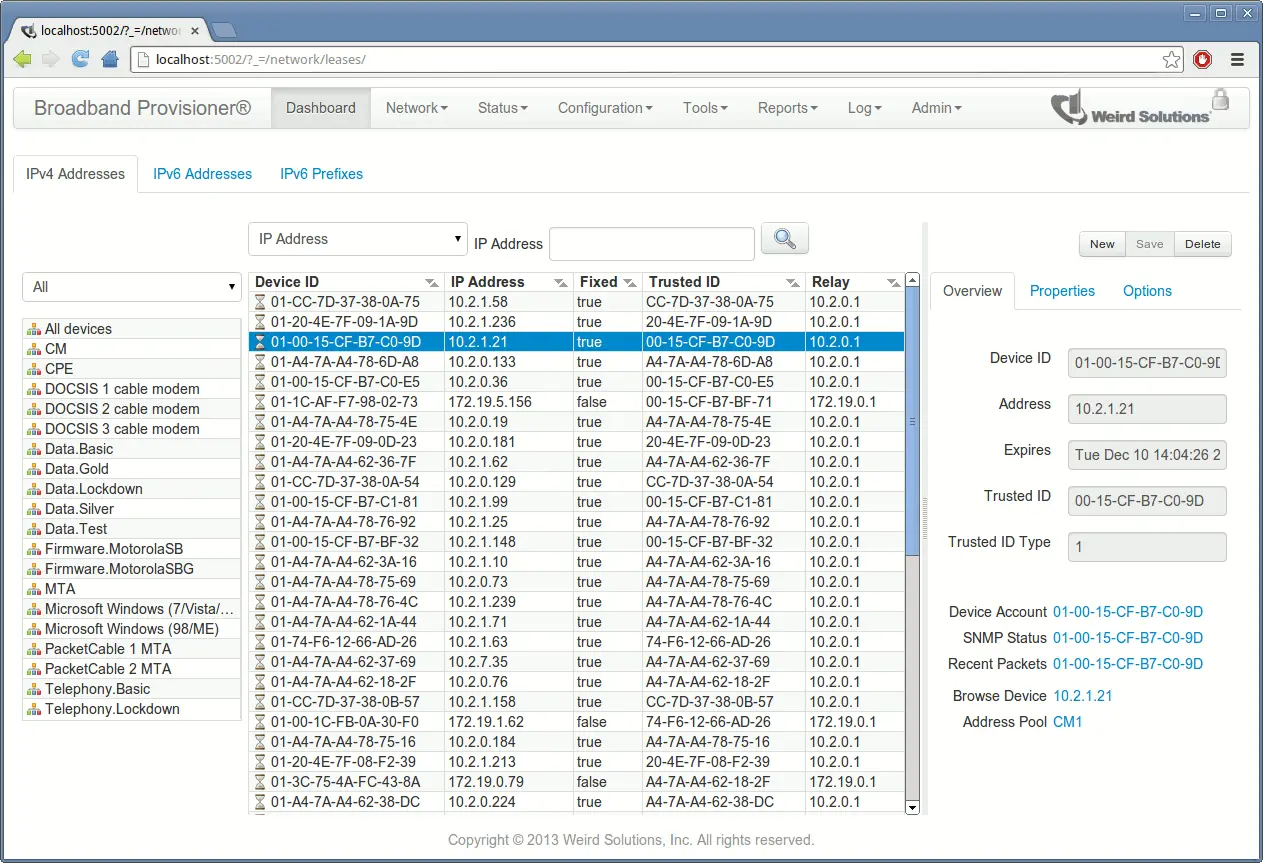Image resolution: width=1263 pixels, height=863 pixels.
Task: Open the Reports menu
Action: (x=787, y=107)
